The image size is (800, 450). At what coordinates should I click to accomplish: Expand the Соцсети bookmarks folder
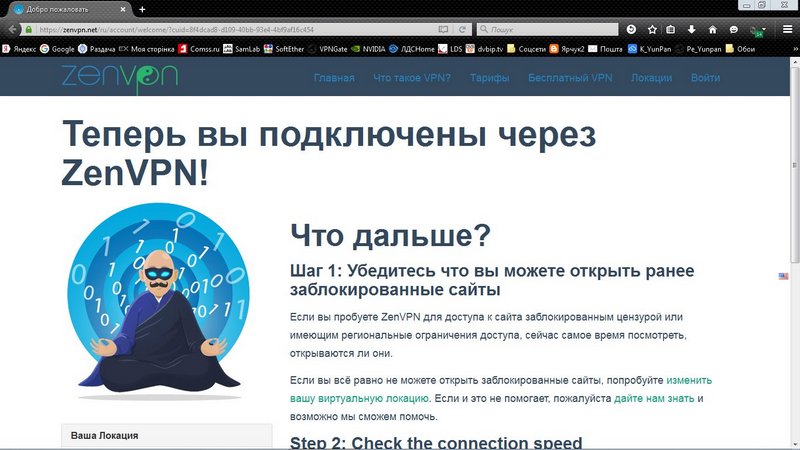(x=526, y=49)
